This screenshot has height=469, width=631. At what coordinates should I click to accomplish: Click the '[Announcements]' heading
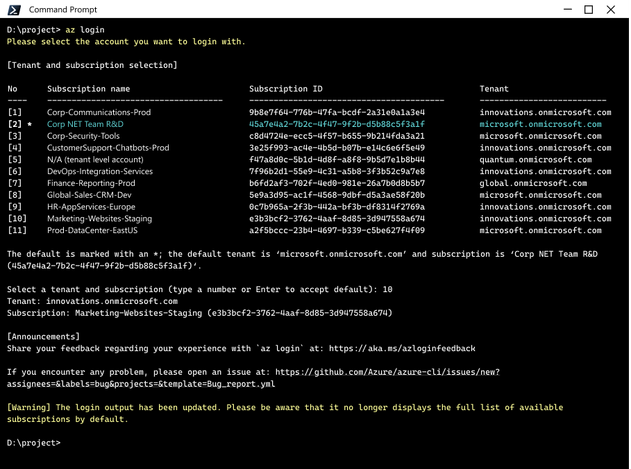point(43,337)
